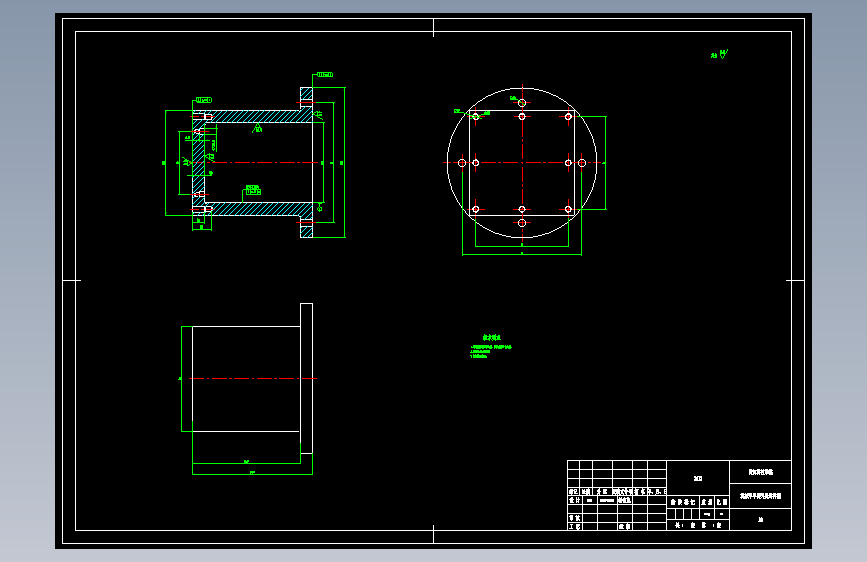This screenshot has width=867, height=562.
Task: Click the large top-right cell of the title block
Action: click(760, 472)
